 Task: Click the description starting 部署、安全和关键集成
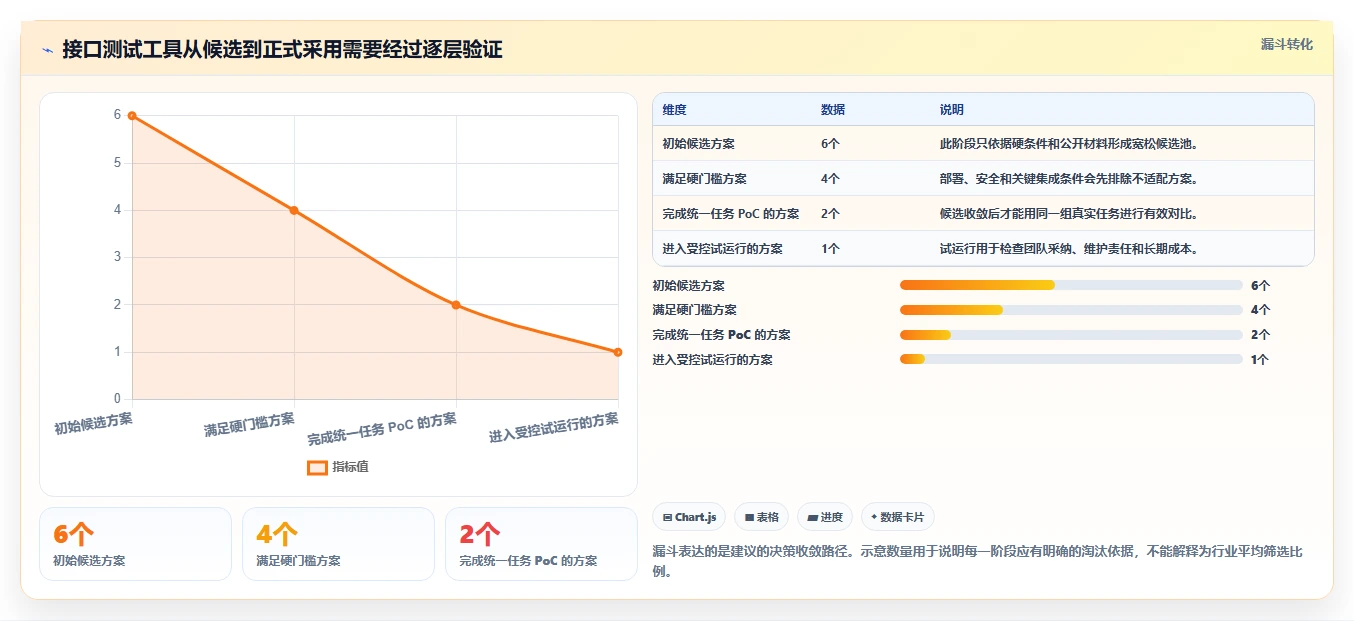(1069, 179)
